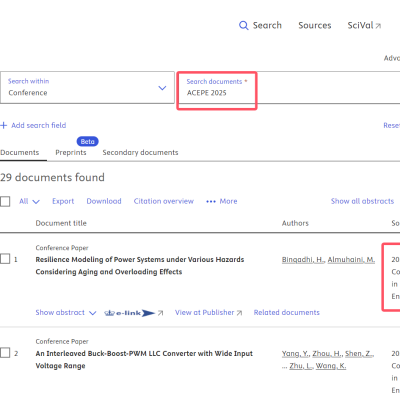
Task: Tick the checkbox for document 2
Action: click(x=5, y=353)
